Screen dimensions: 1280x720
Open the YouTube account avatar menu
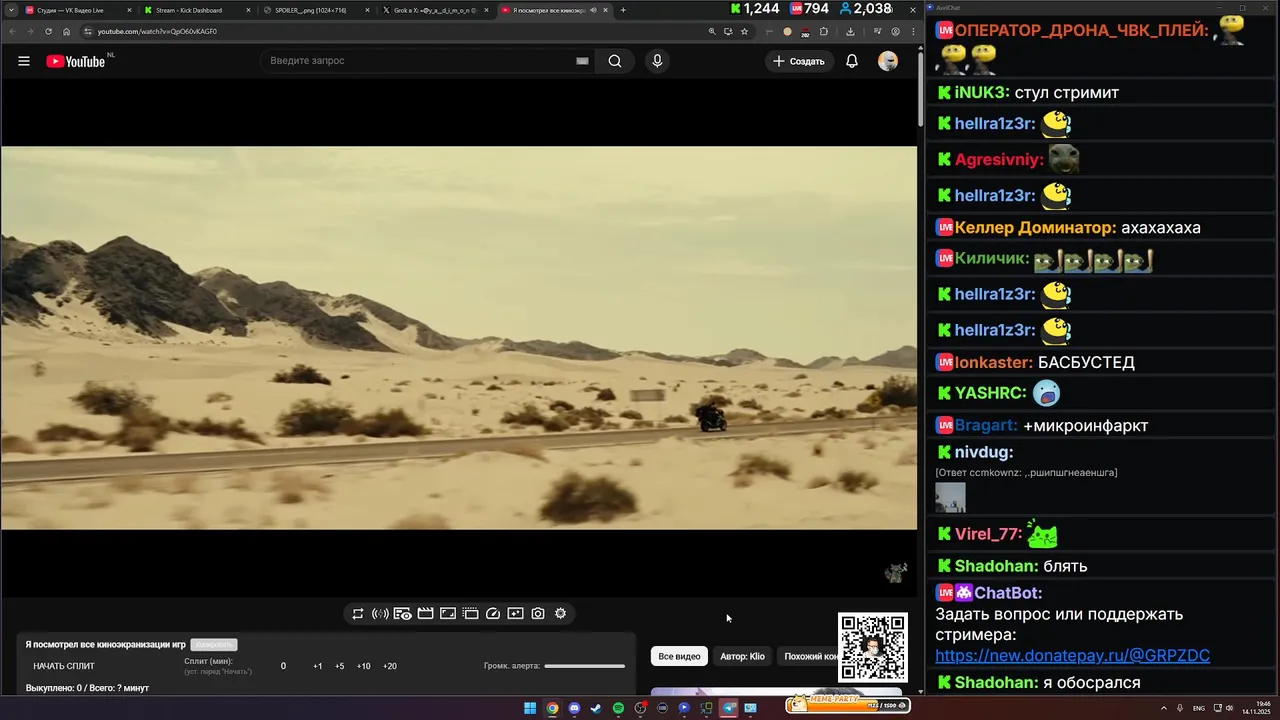coord(888,61)
